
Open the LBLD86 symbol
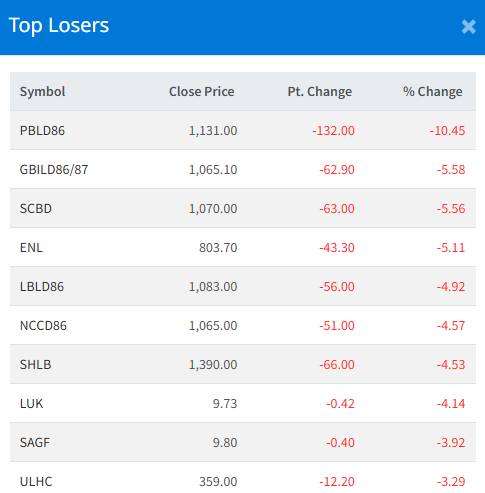[x=42, y=286]
